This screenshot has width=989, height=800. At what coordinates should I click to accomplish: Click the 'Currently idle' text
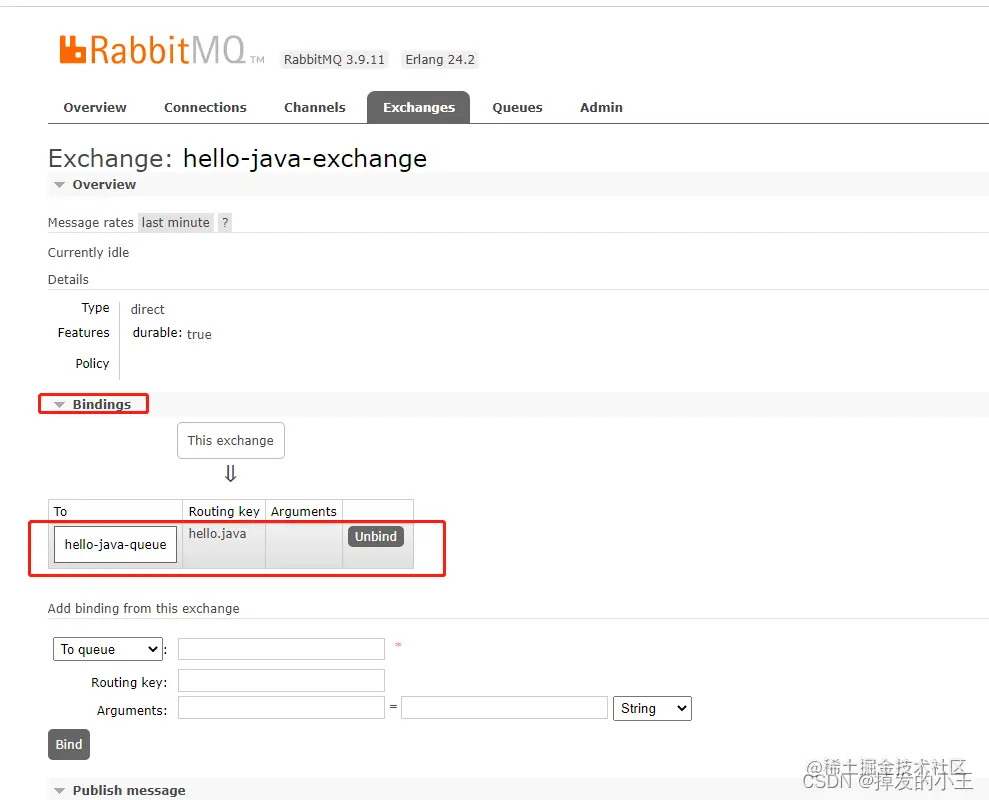click(88, 252)
